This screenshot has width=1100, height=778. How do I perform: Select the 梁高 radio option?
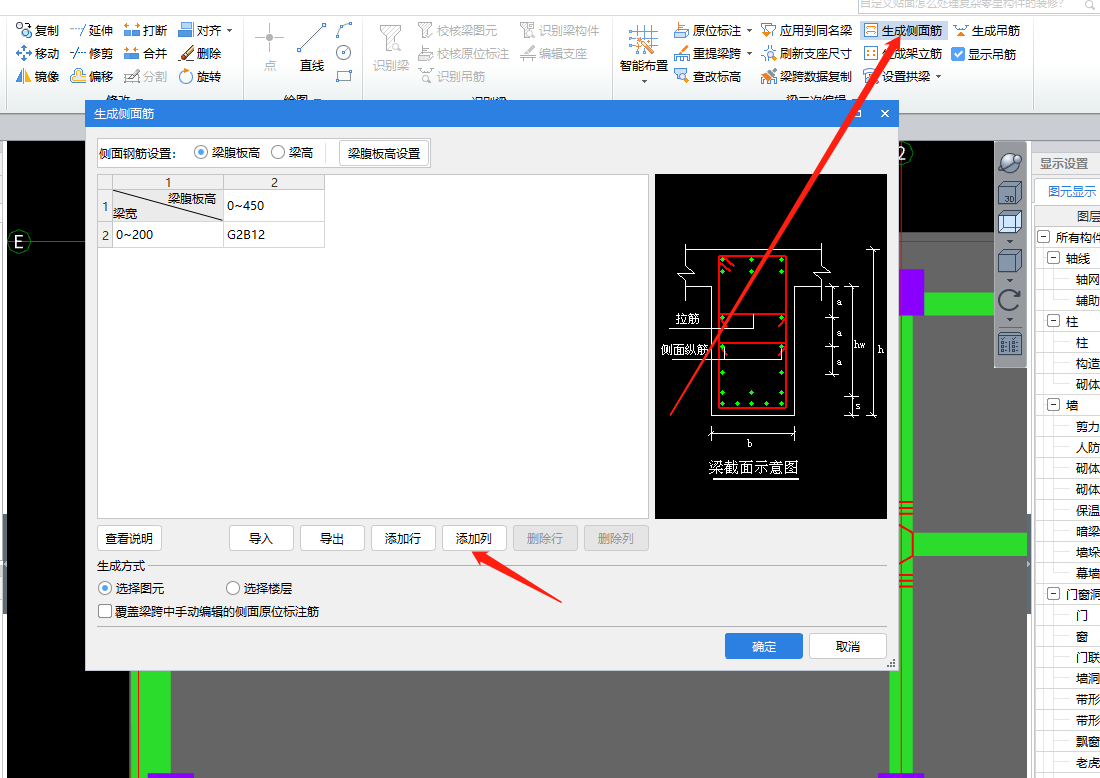pyautogui.click(x=278, y=152)
